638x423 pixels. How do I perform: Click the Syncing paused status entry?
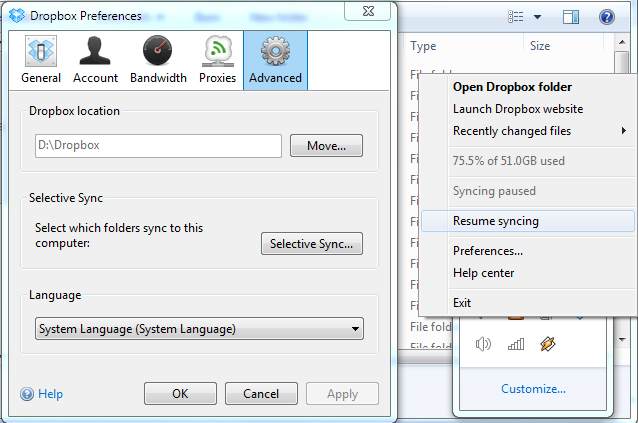pyautogui.click(x=528, y=191)
